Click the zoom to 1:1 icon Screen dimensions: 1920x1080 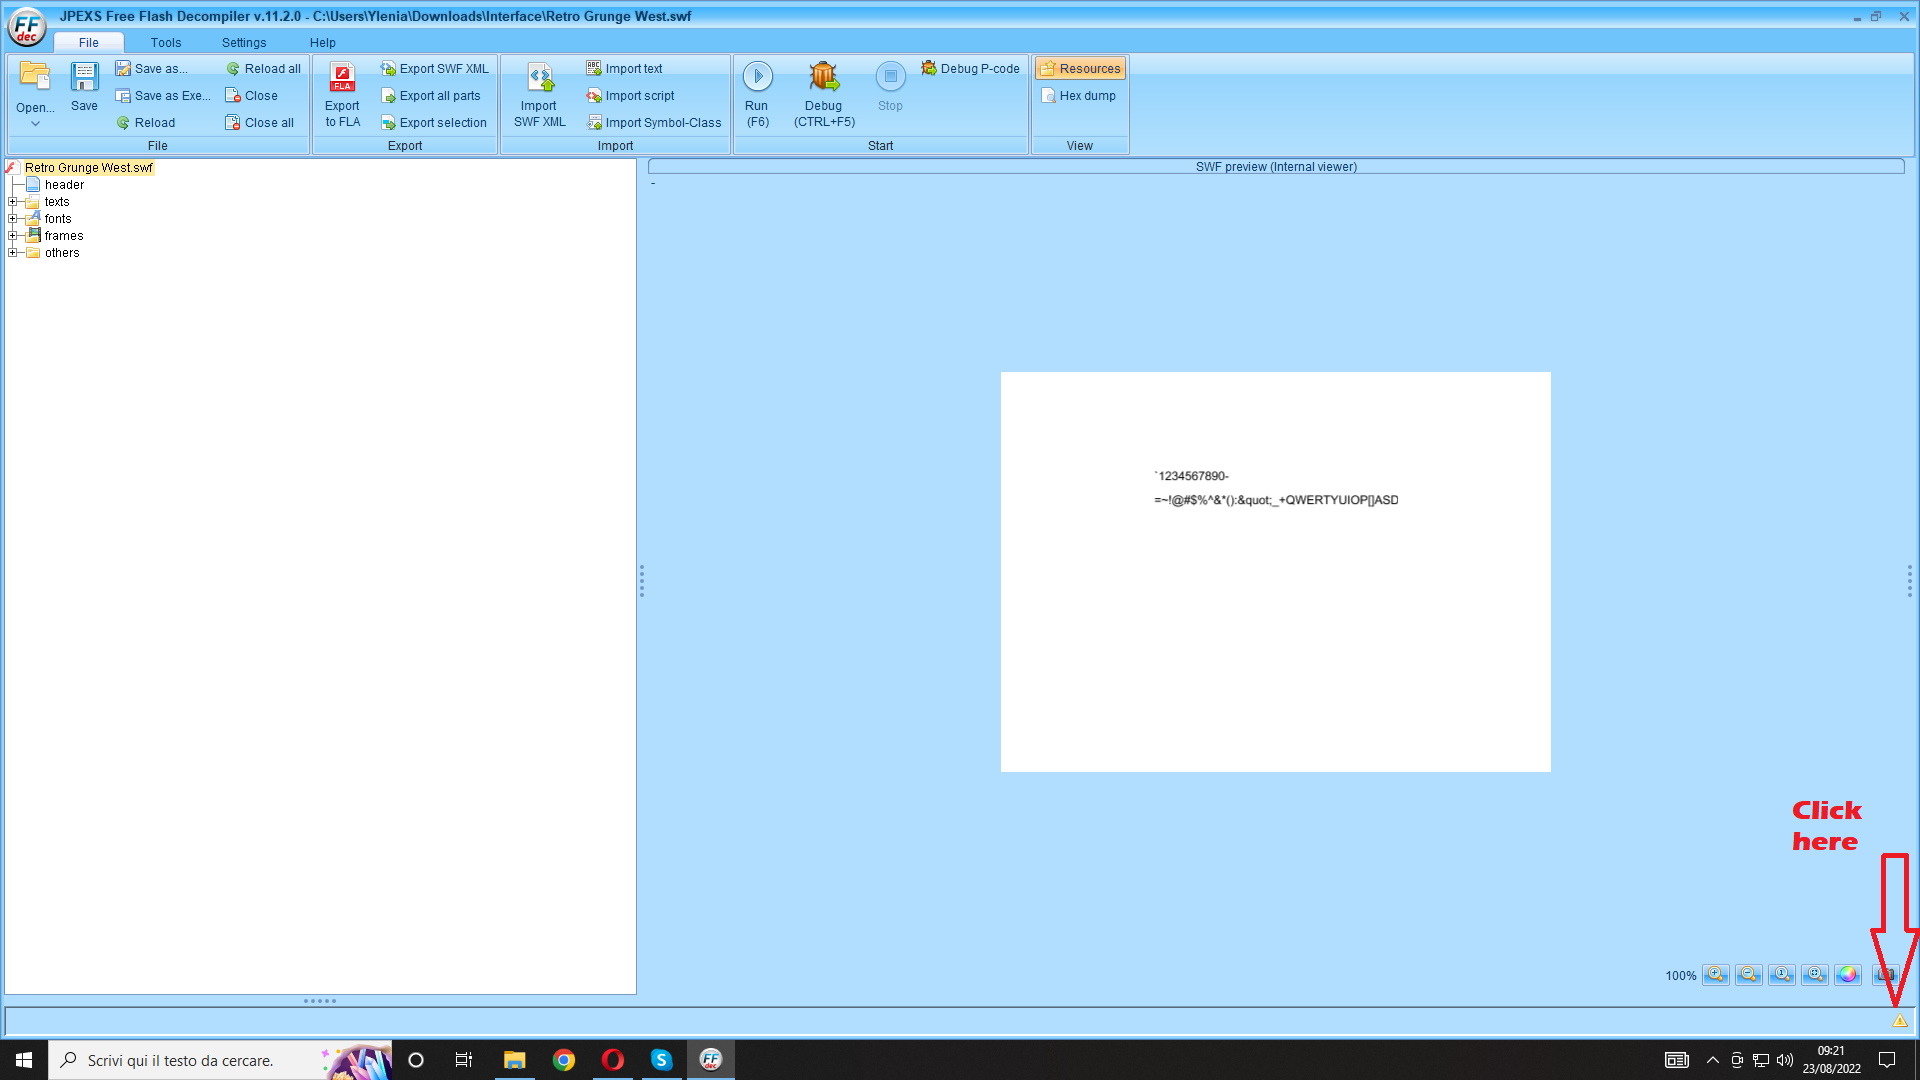click(1782, 975)
